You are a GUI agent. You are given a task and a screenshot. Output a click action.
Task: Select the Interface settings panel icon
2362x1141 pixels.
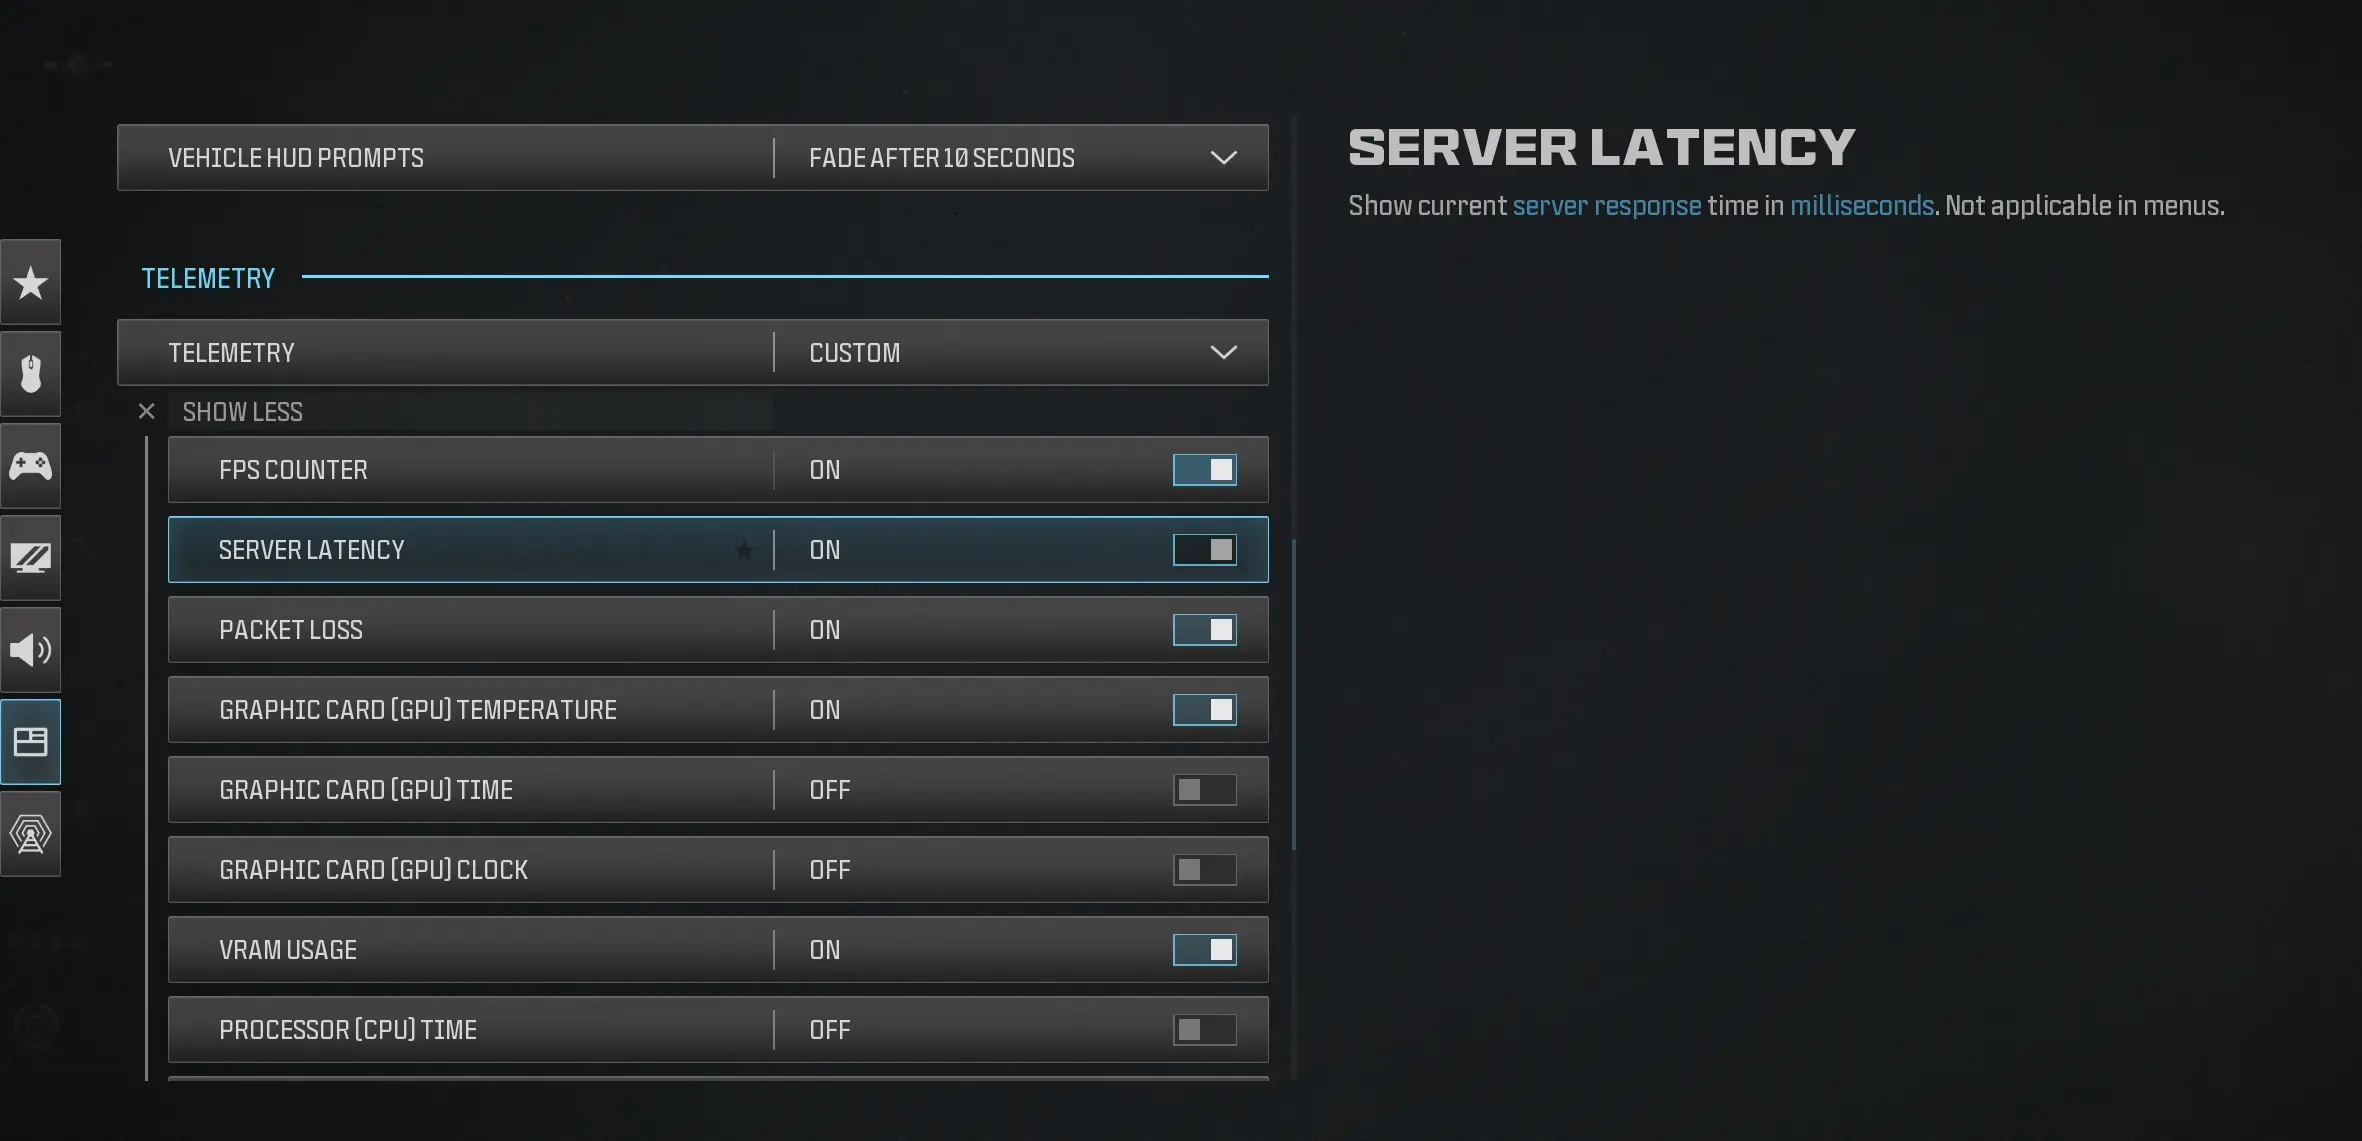[x=30, y=742]
